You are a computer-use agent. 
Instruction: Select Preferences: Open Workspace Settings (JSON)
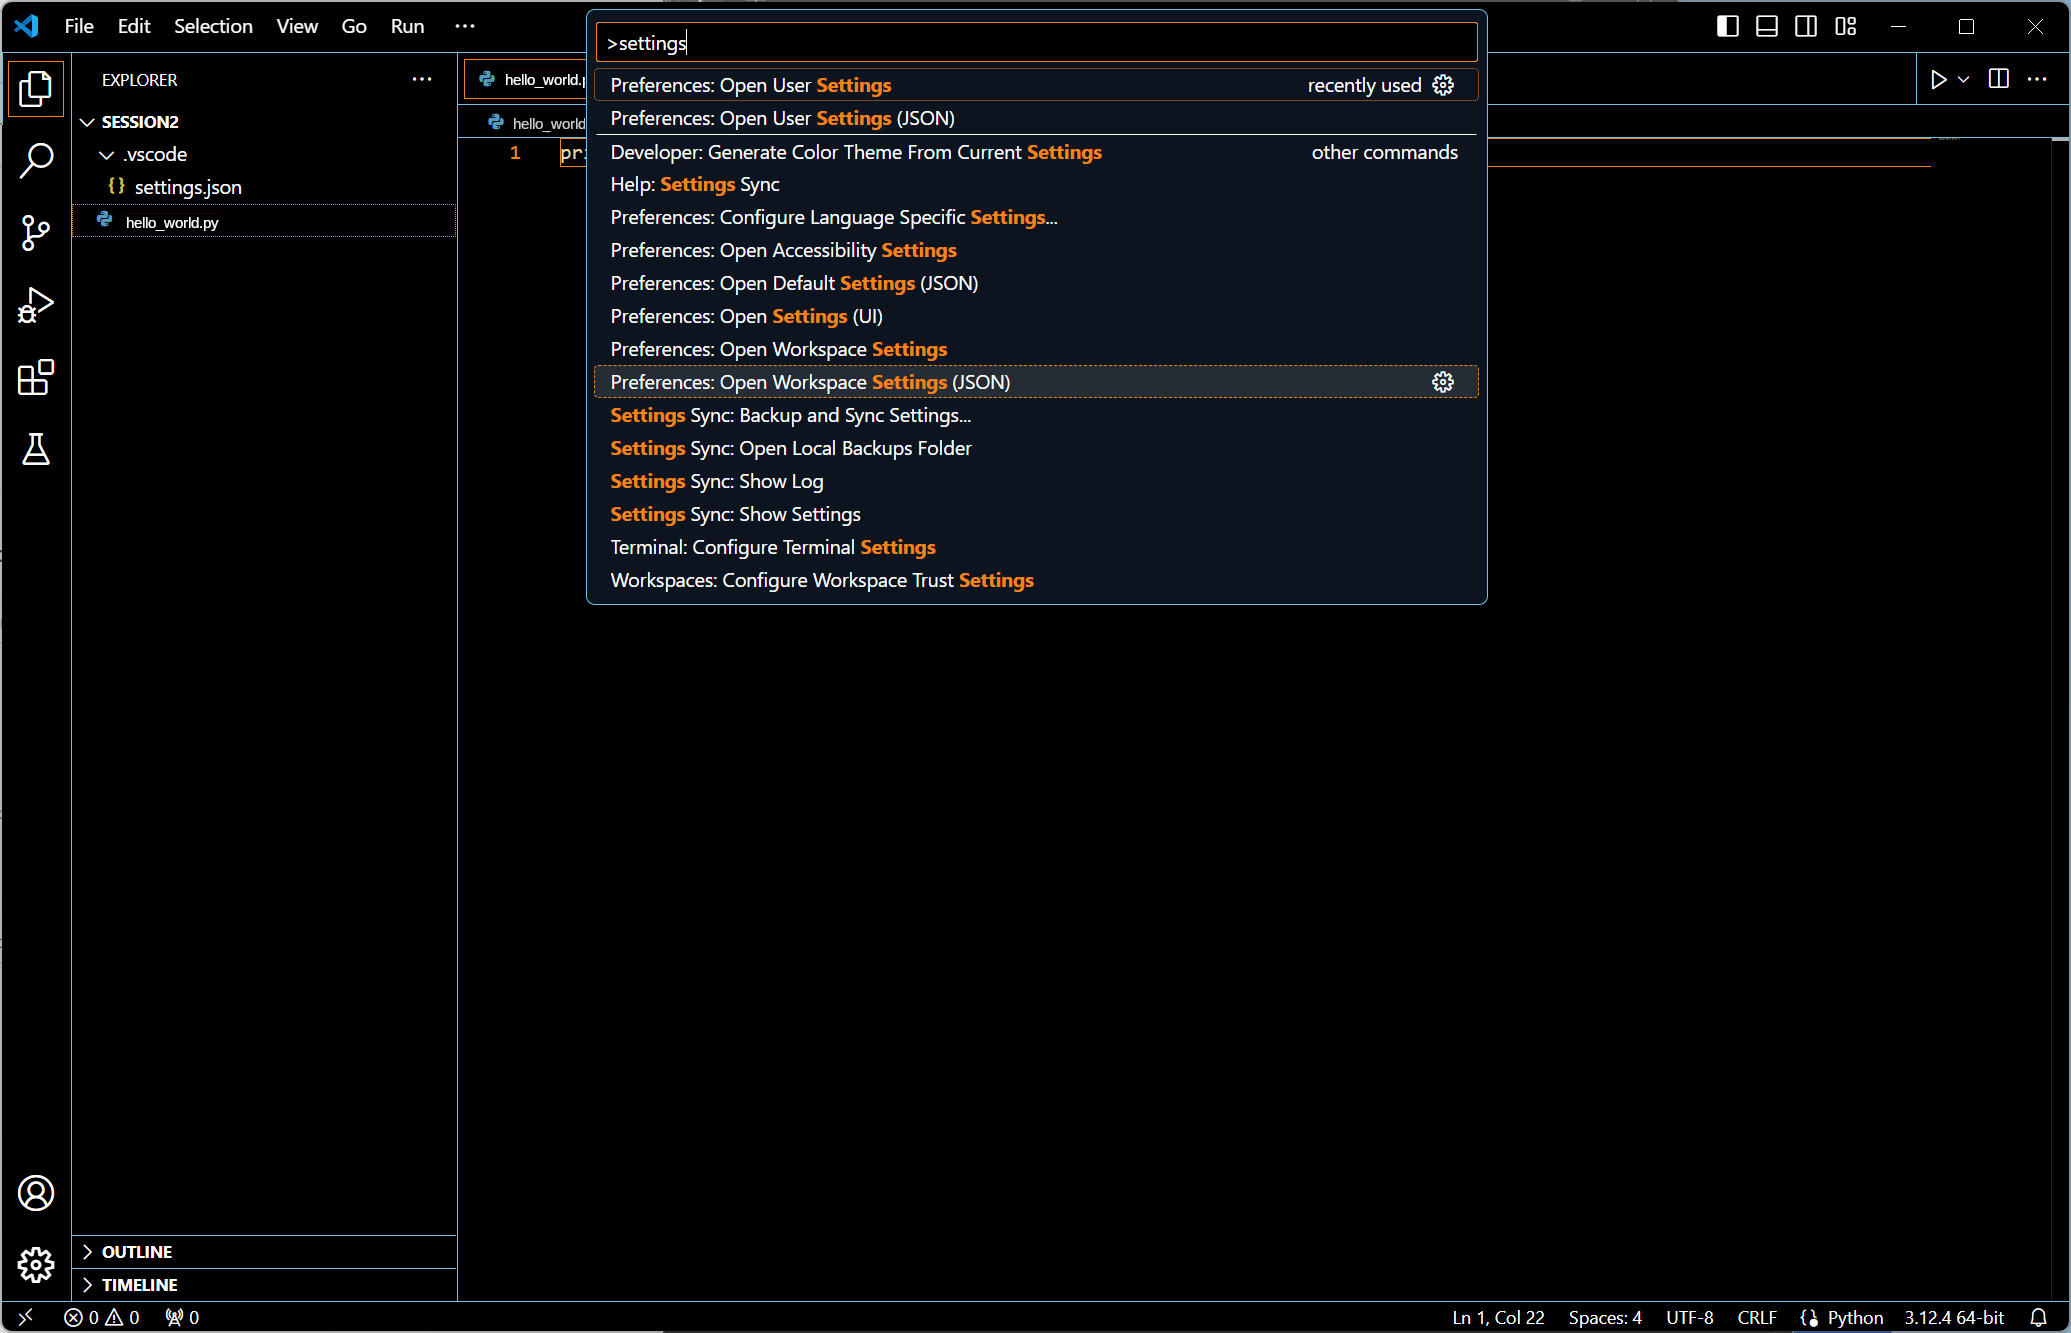coord(810,382)
